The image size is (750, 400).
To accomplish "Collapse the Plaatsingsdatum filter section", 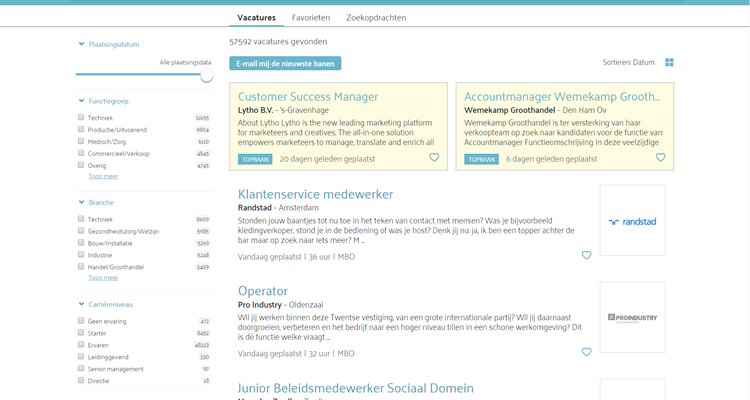I will click(x=81, y=44).
